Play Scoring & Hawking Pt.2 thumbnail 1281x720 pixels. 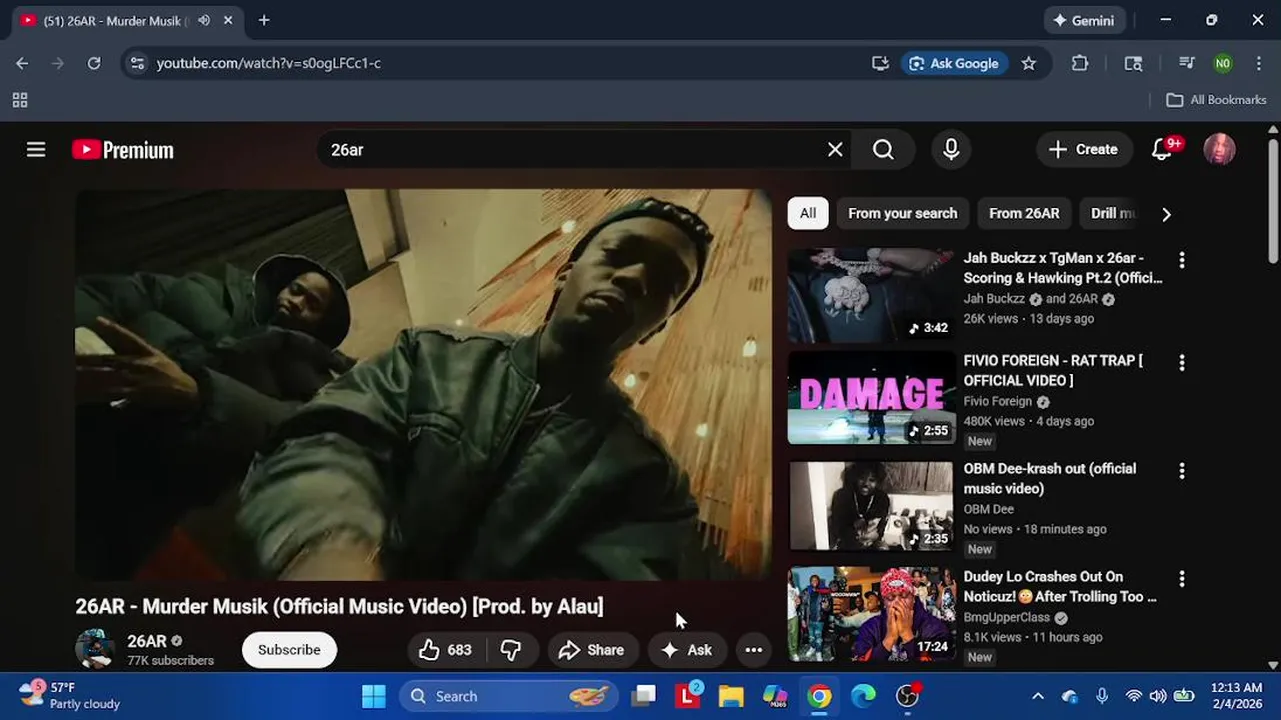click(x=871, y=296)
